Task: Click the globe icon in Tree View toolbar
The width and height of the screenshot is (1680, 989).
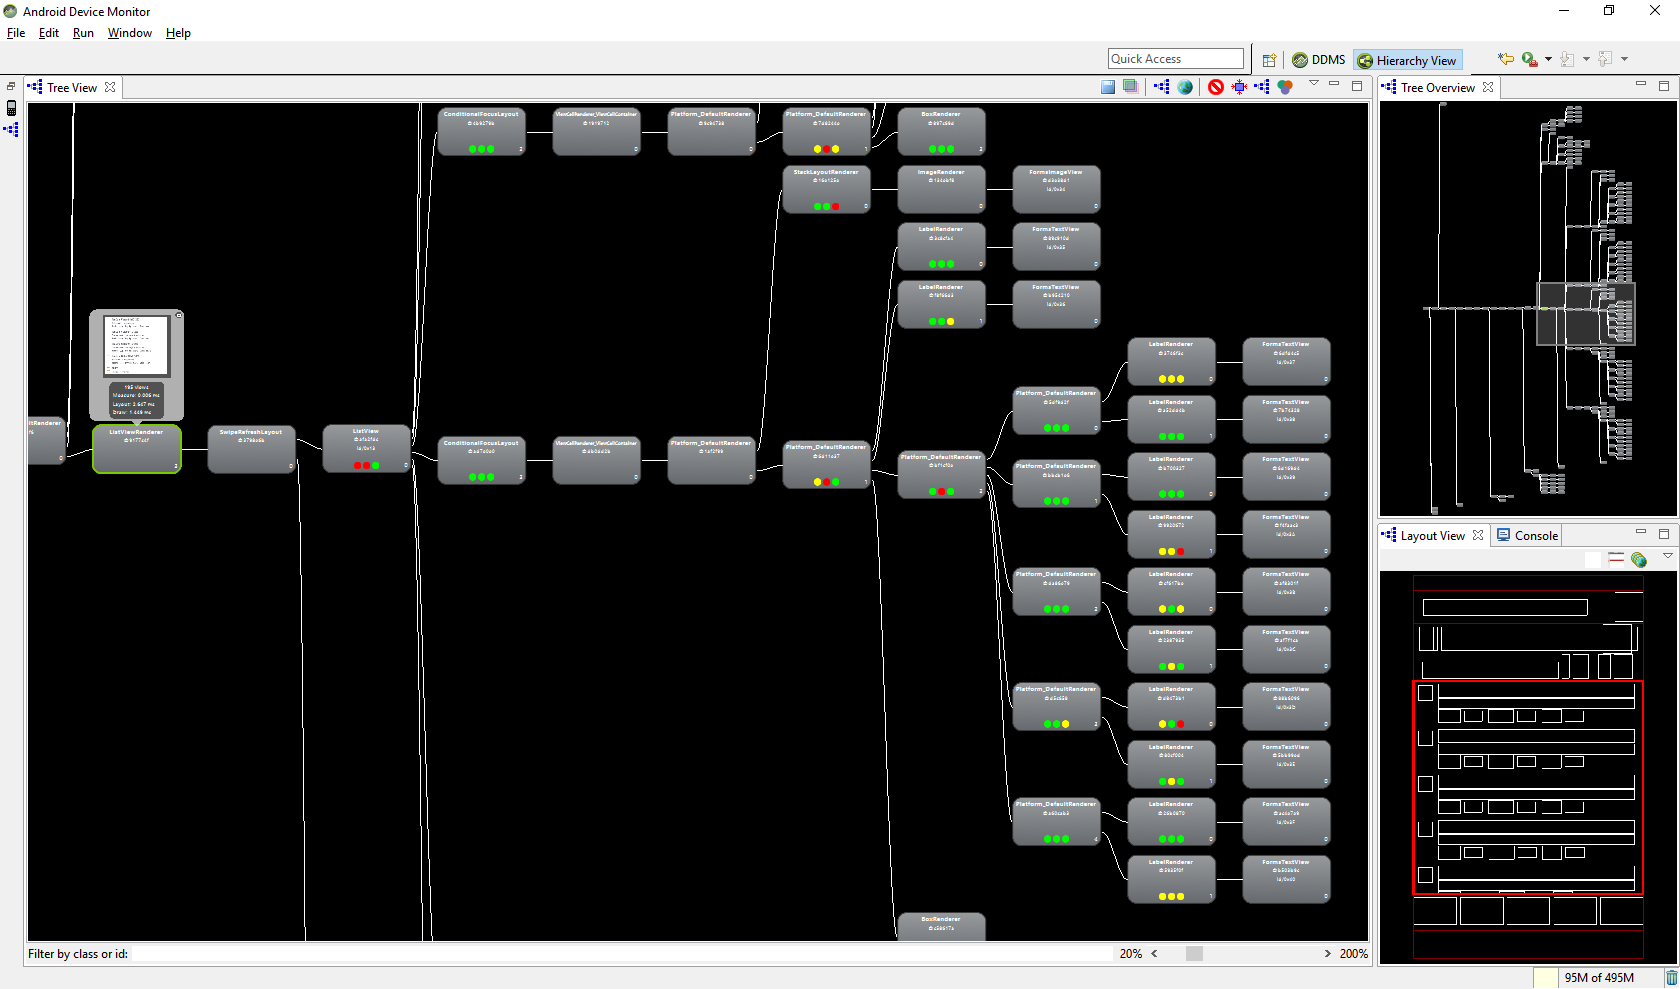Action: [x=1185, y=87]
